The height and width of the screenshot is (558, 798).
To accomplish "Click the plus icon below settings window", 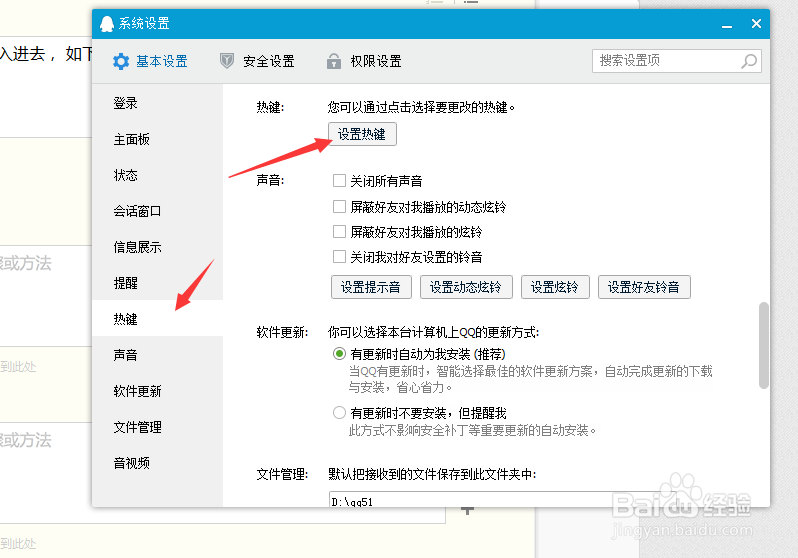I will 467,510.
